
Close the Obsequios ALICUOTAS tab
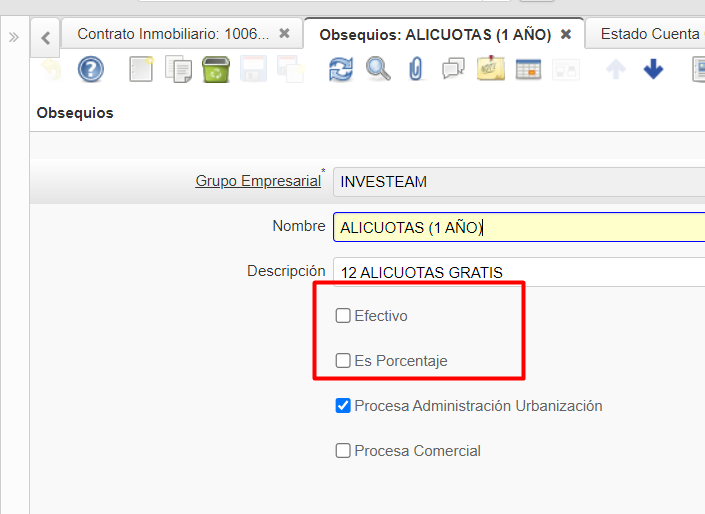(x=566, y=34)
